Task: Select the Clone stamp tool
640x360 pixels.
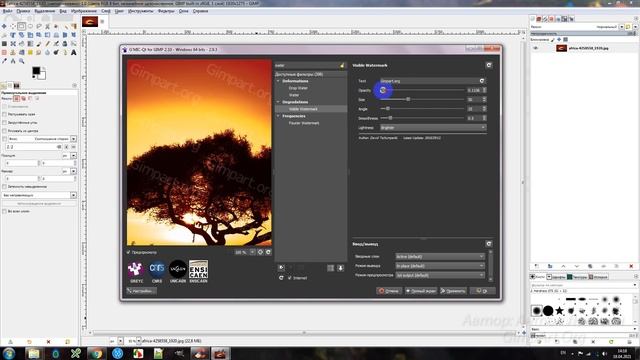Action: pos(13,52)
